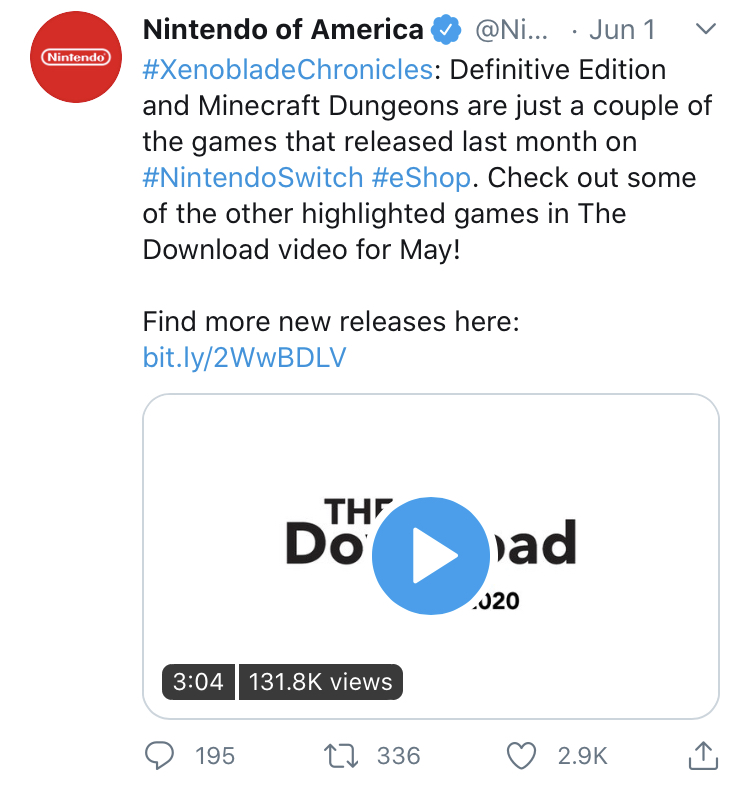Open the share tweet icon
Viewport: 750px width, 791px height.
[x=703, y=755]
